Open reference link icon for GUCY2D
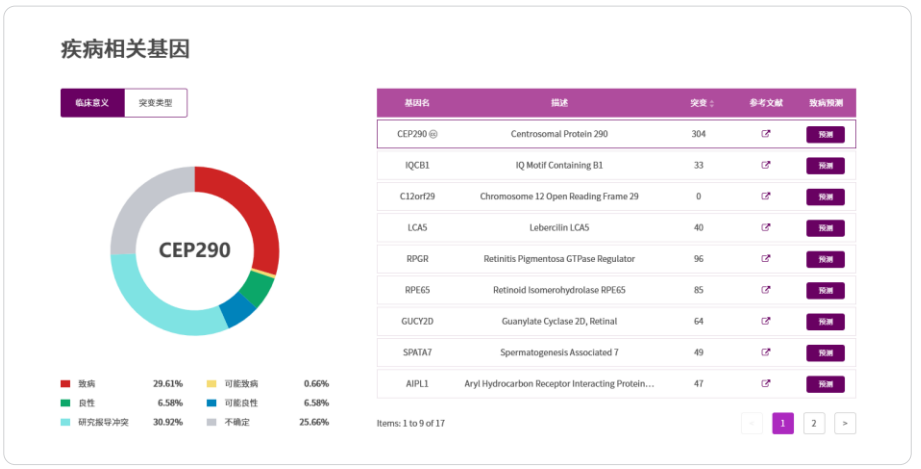 click(766, 321)
